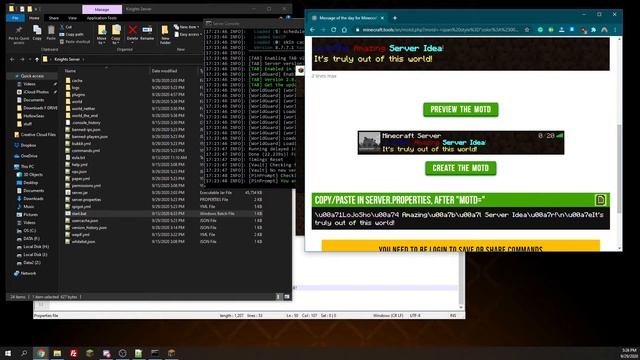The width and height of the screenshot is (640, 360).
Task: Switch to the Share ribbon tab
Action: [53, 18]
